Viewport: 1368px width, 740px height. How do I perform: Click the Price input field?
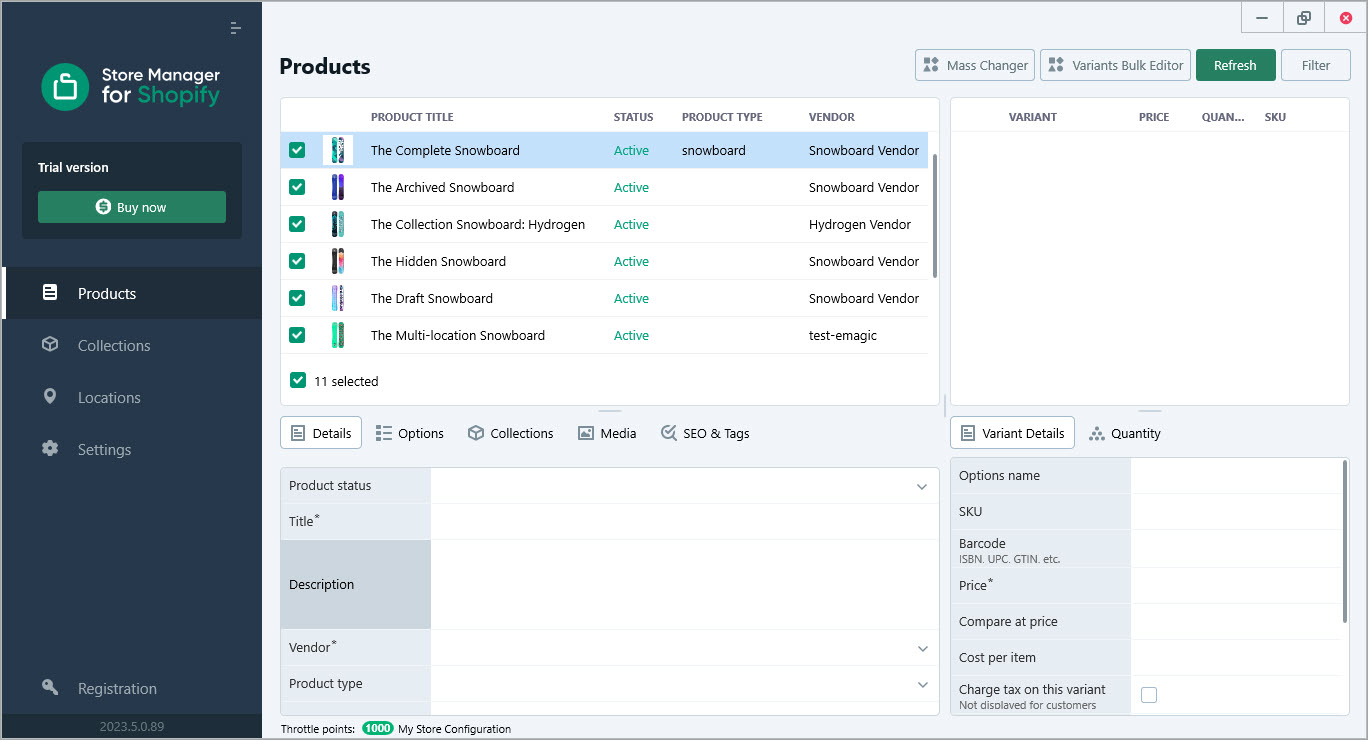(1236, 586)
